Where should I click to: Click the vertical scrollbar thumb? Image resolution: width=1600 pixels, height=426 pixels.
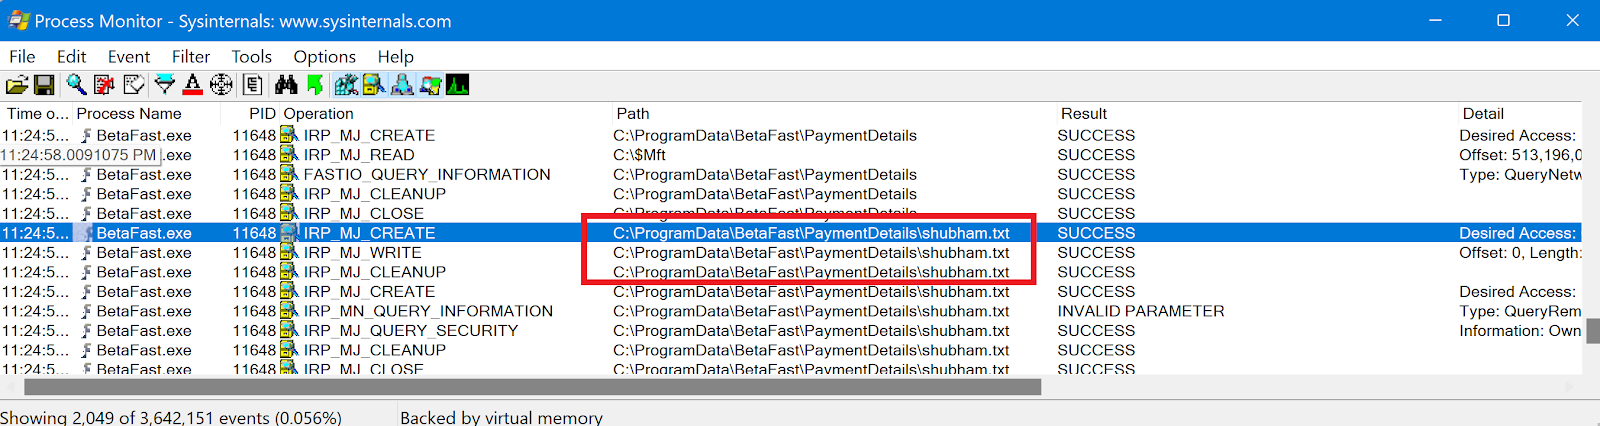1592,330
